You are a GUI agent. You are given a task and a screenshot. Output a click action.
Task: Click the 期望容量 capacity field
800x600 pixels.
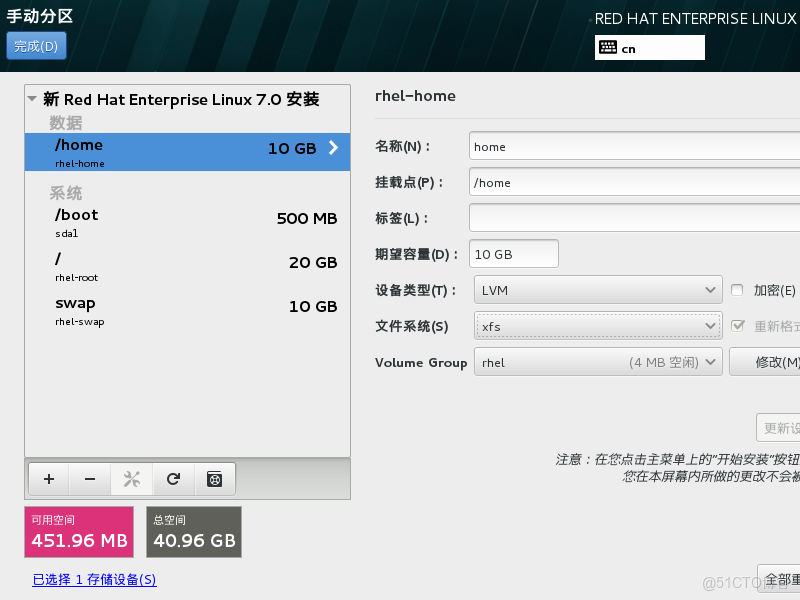click(x=513, y=253)
